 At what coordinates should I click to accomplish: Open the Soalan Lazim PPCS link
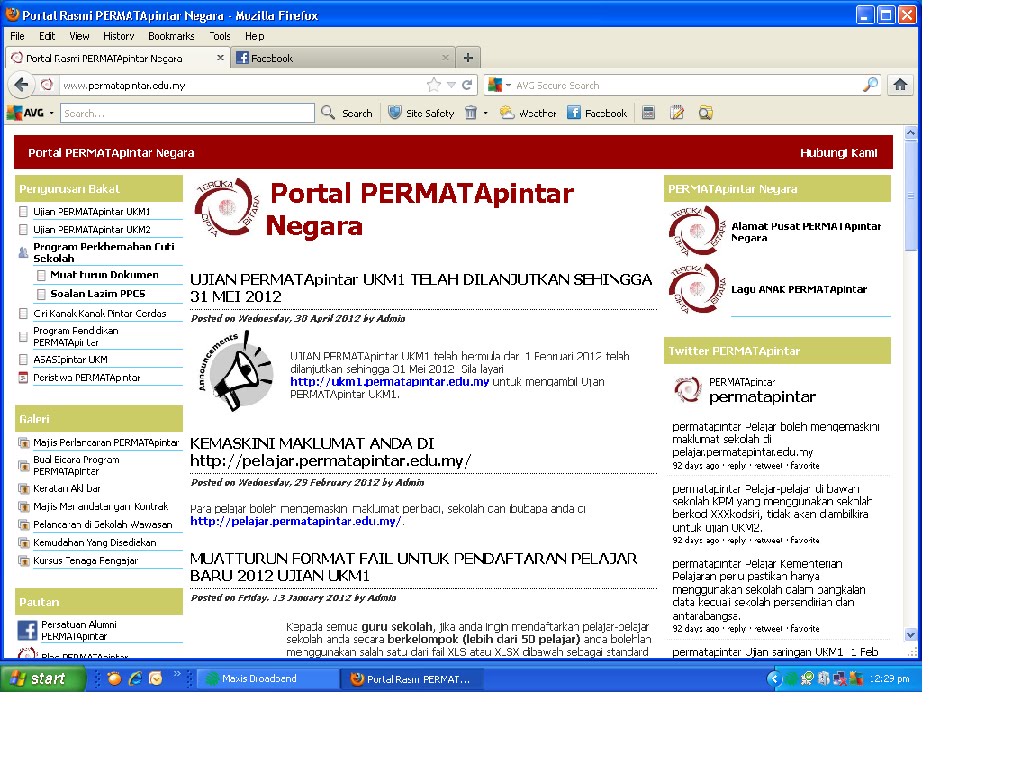point(98,294)
